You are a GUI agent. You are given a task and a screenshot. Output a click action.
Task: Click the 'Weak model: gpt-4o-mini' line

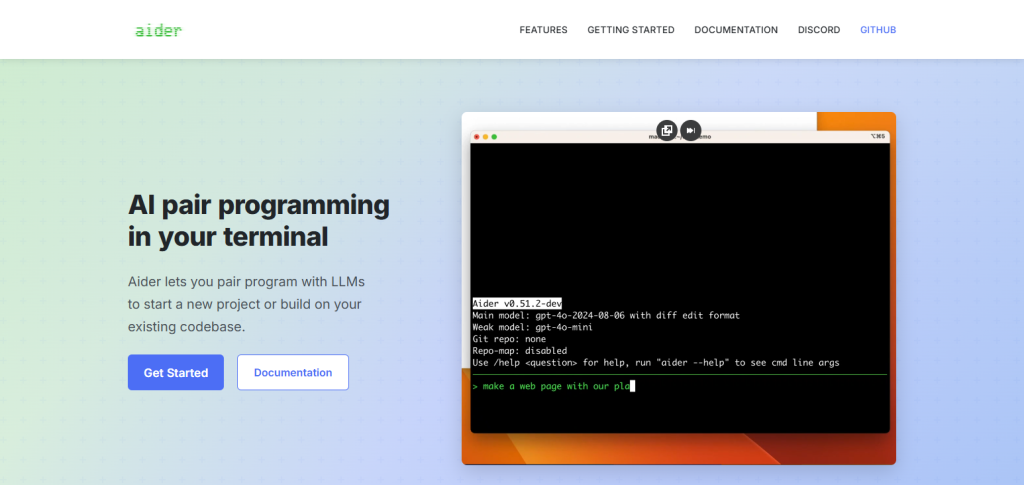tap(532, 327)
